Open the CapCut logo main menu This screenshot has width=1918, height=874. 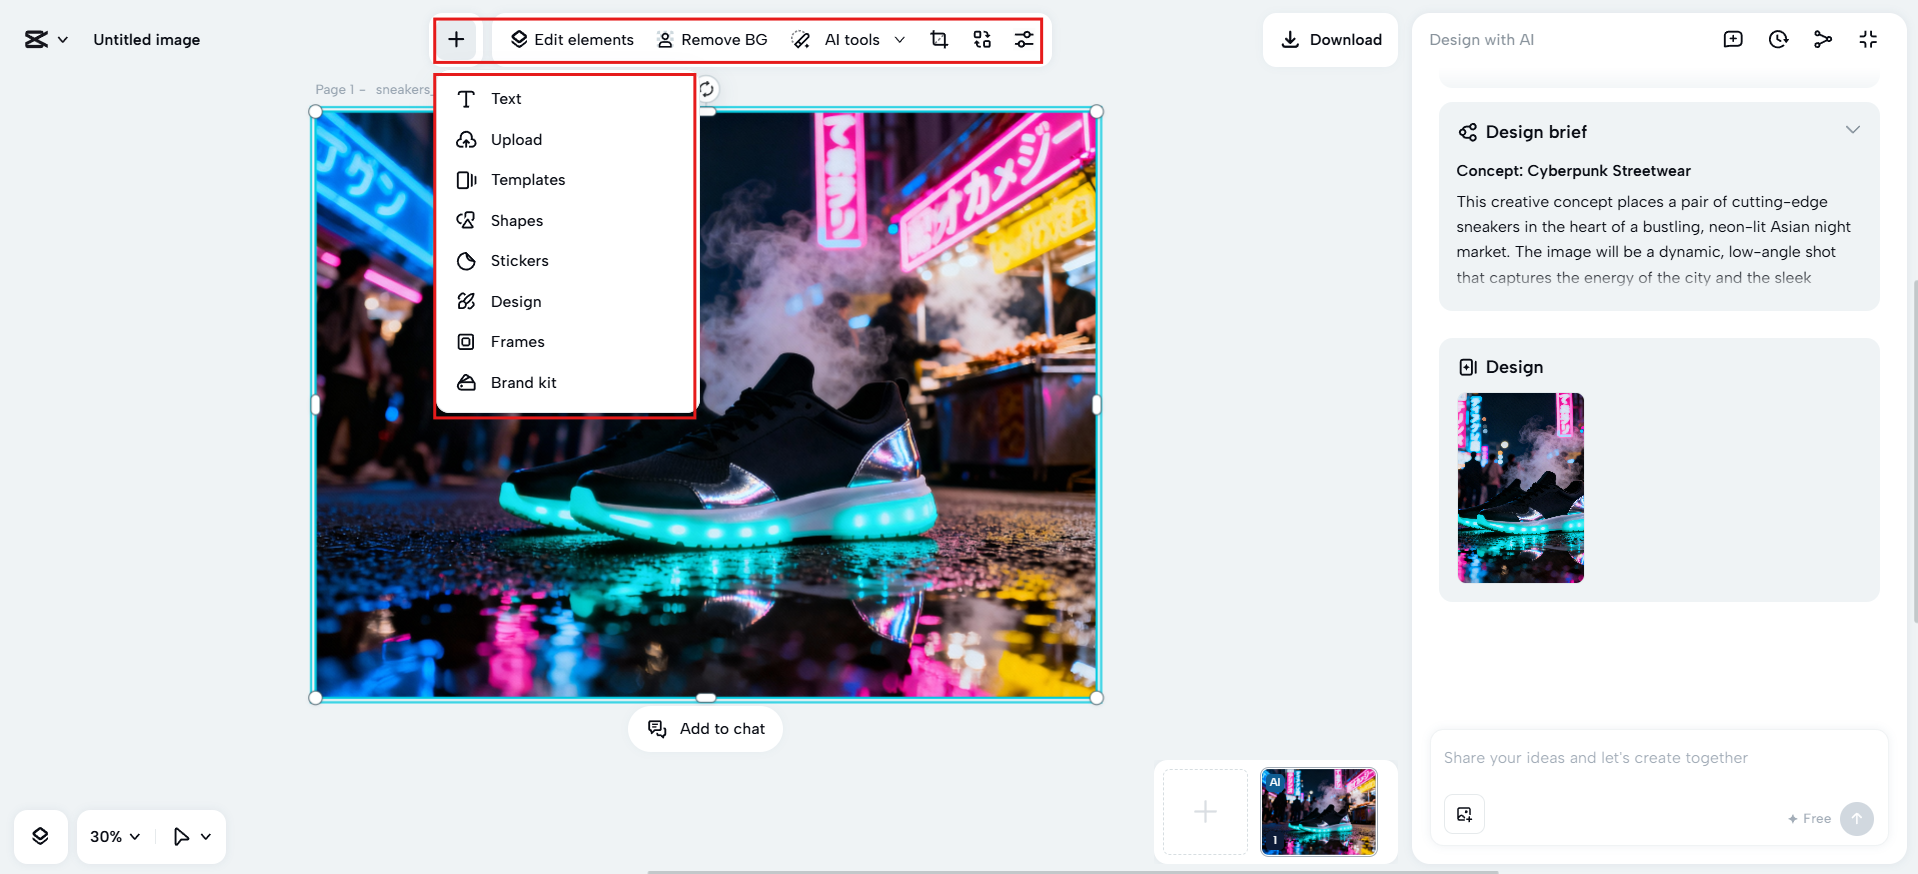(46, 40)
